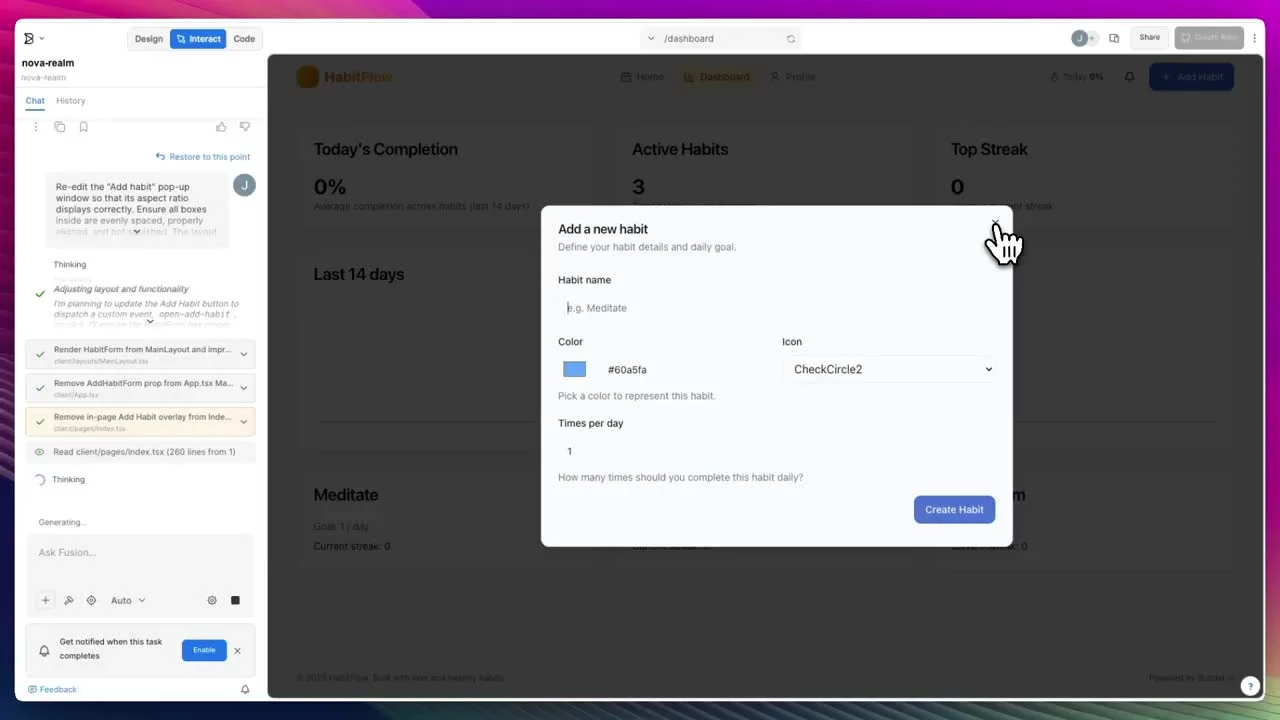Open prompt settings gear icon
Screen dimensions: 1280x720
212,600
